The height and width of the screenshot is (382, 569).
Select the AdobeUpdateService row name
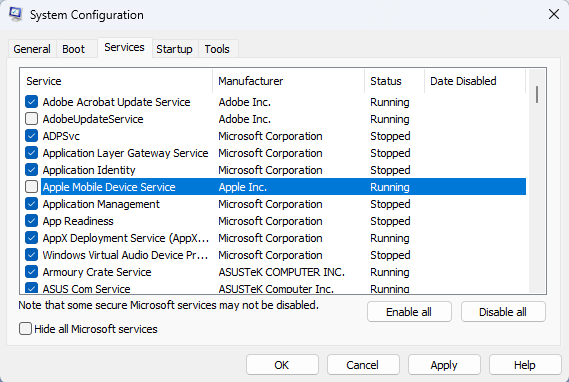coord(93,119)
